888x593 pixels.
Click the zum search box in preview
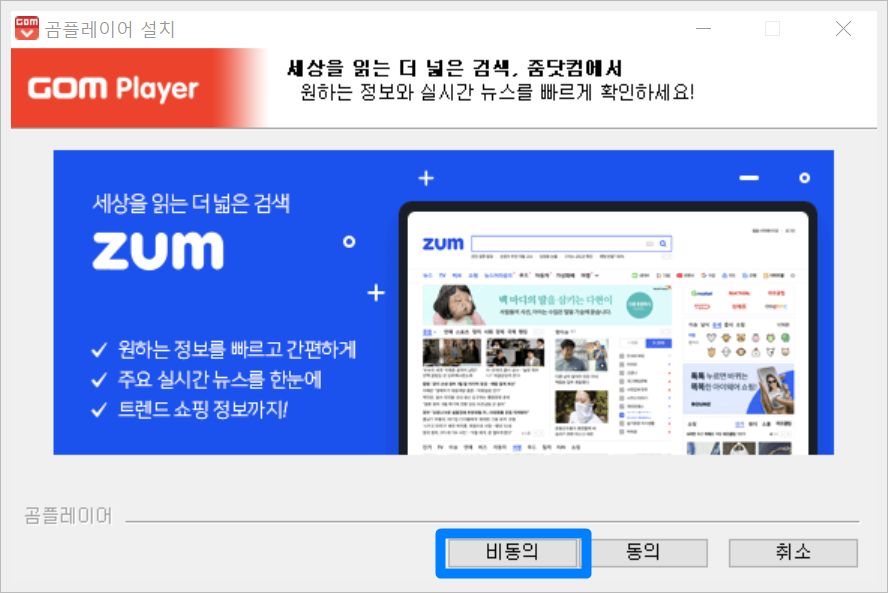[x=571, y=244]
